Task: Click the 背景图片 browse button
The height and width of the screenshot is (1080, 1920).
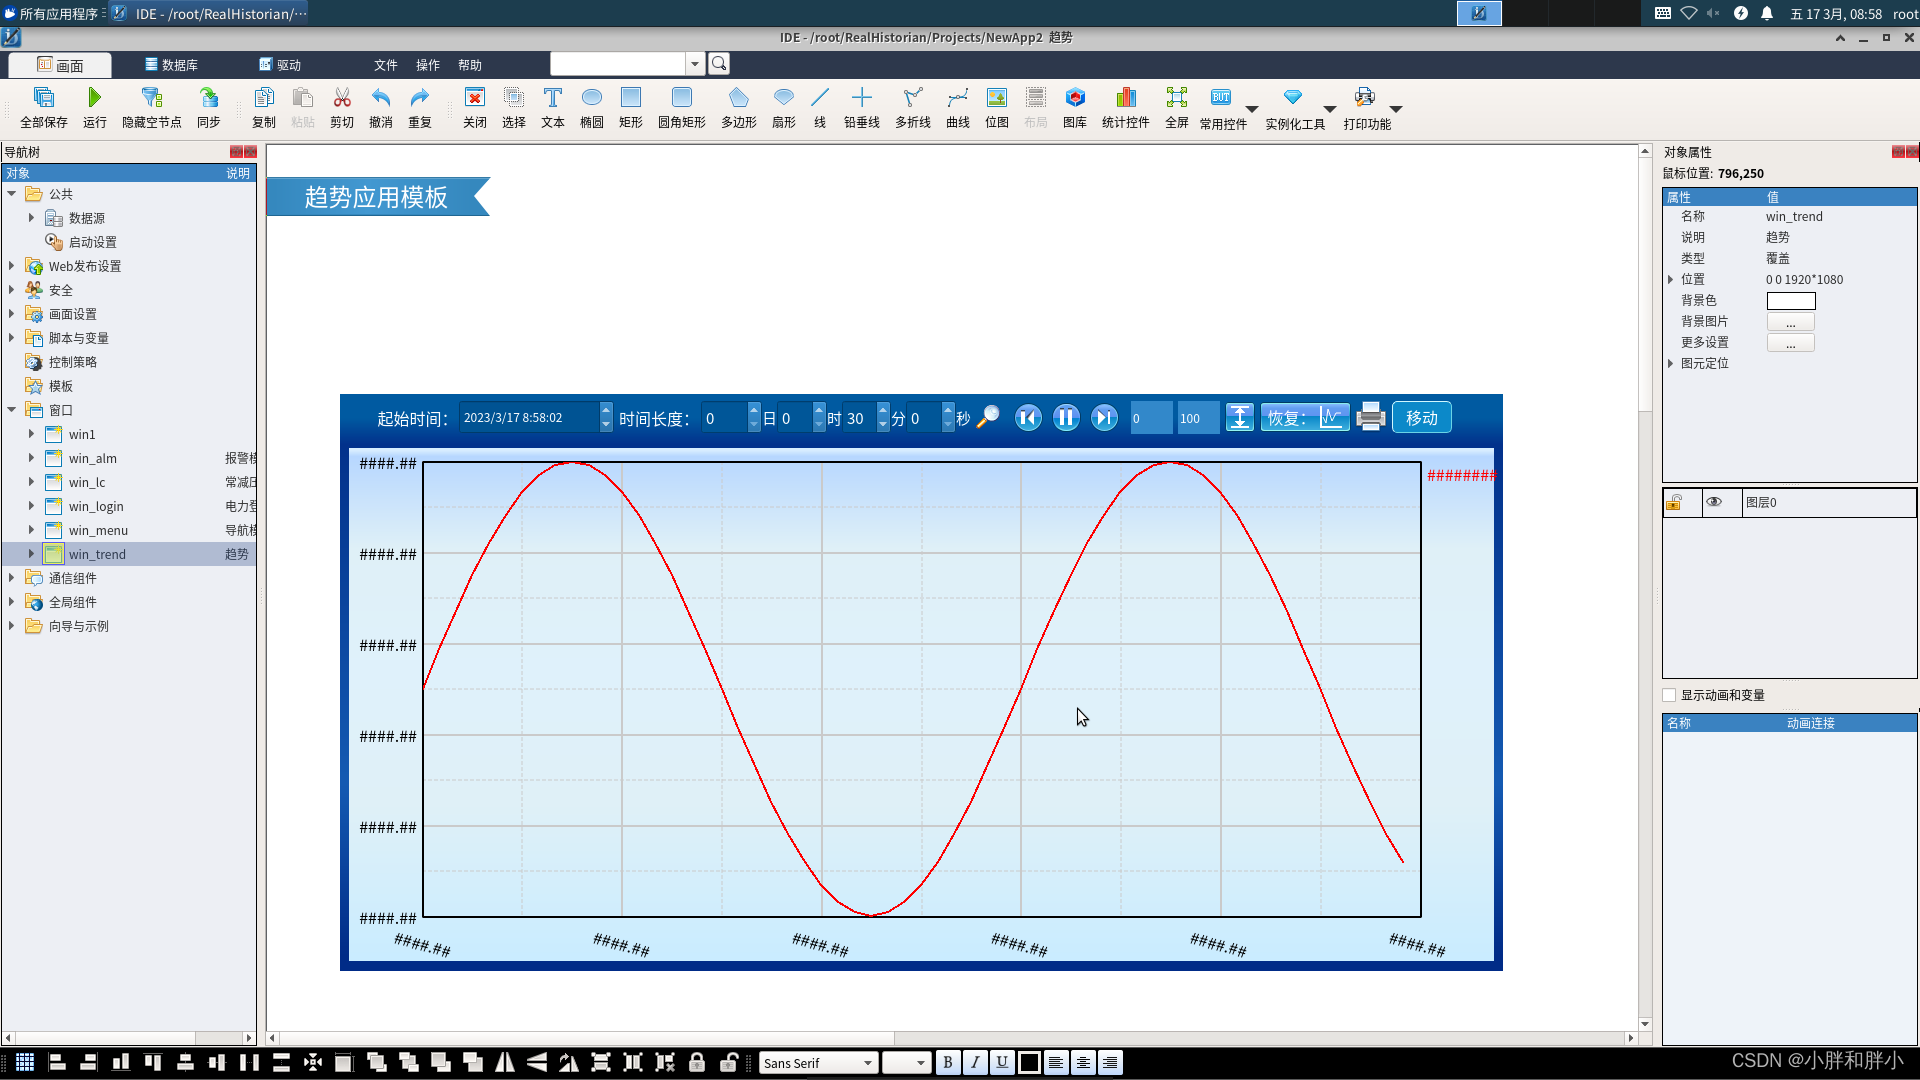Action: (1790, 322)
